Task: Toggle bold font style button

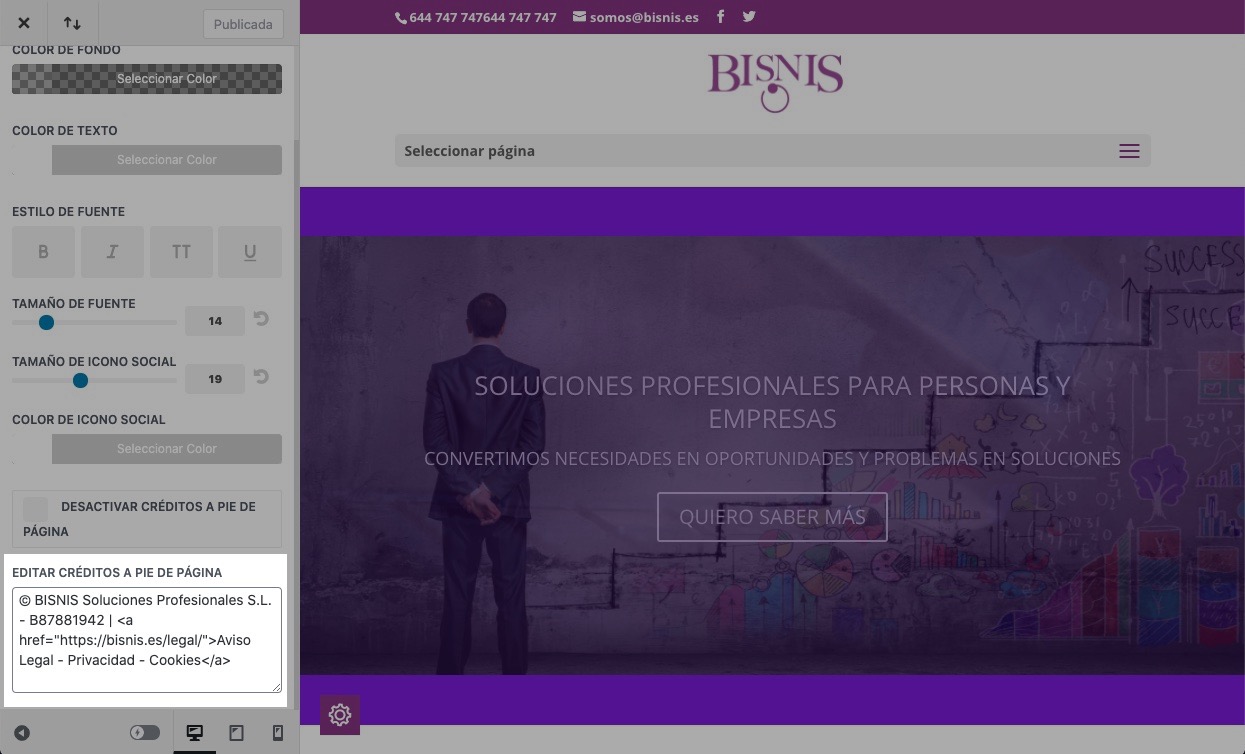Action: coord(43,252)
